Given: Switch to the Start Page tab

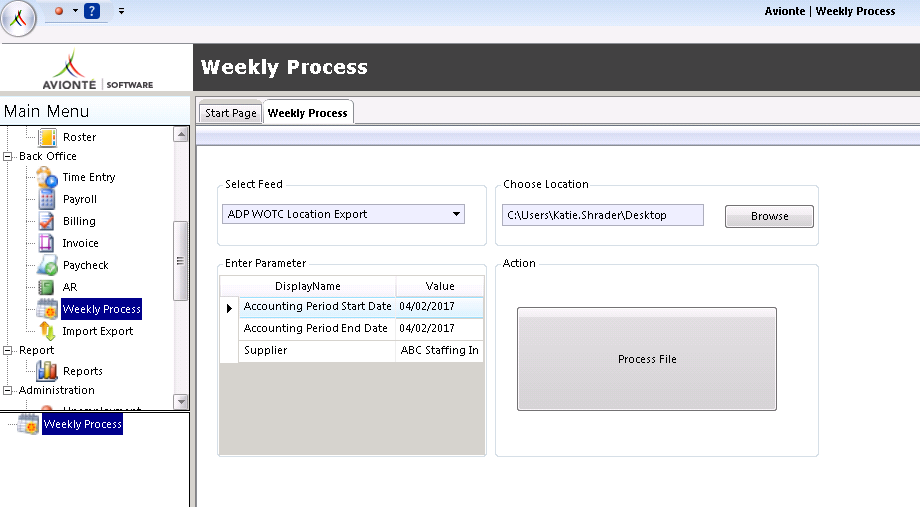Looking at the screenshot, I should [231, 113].
